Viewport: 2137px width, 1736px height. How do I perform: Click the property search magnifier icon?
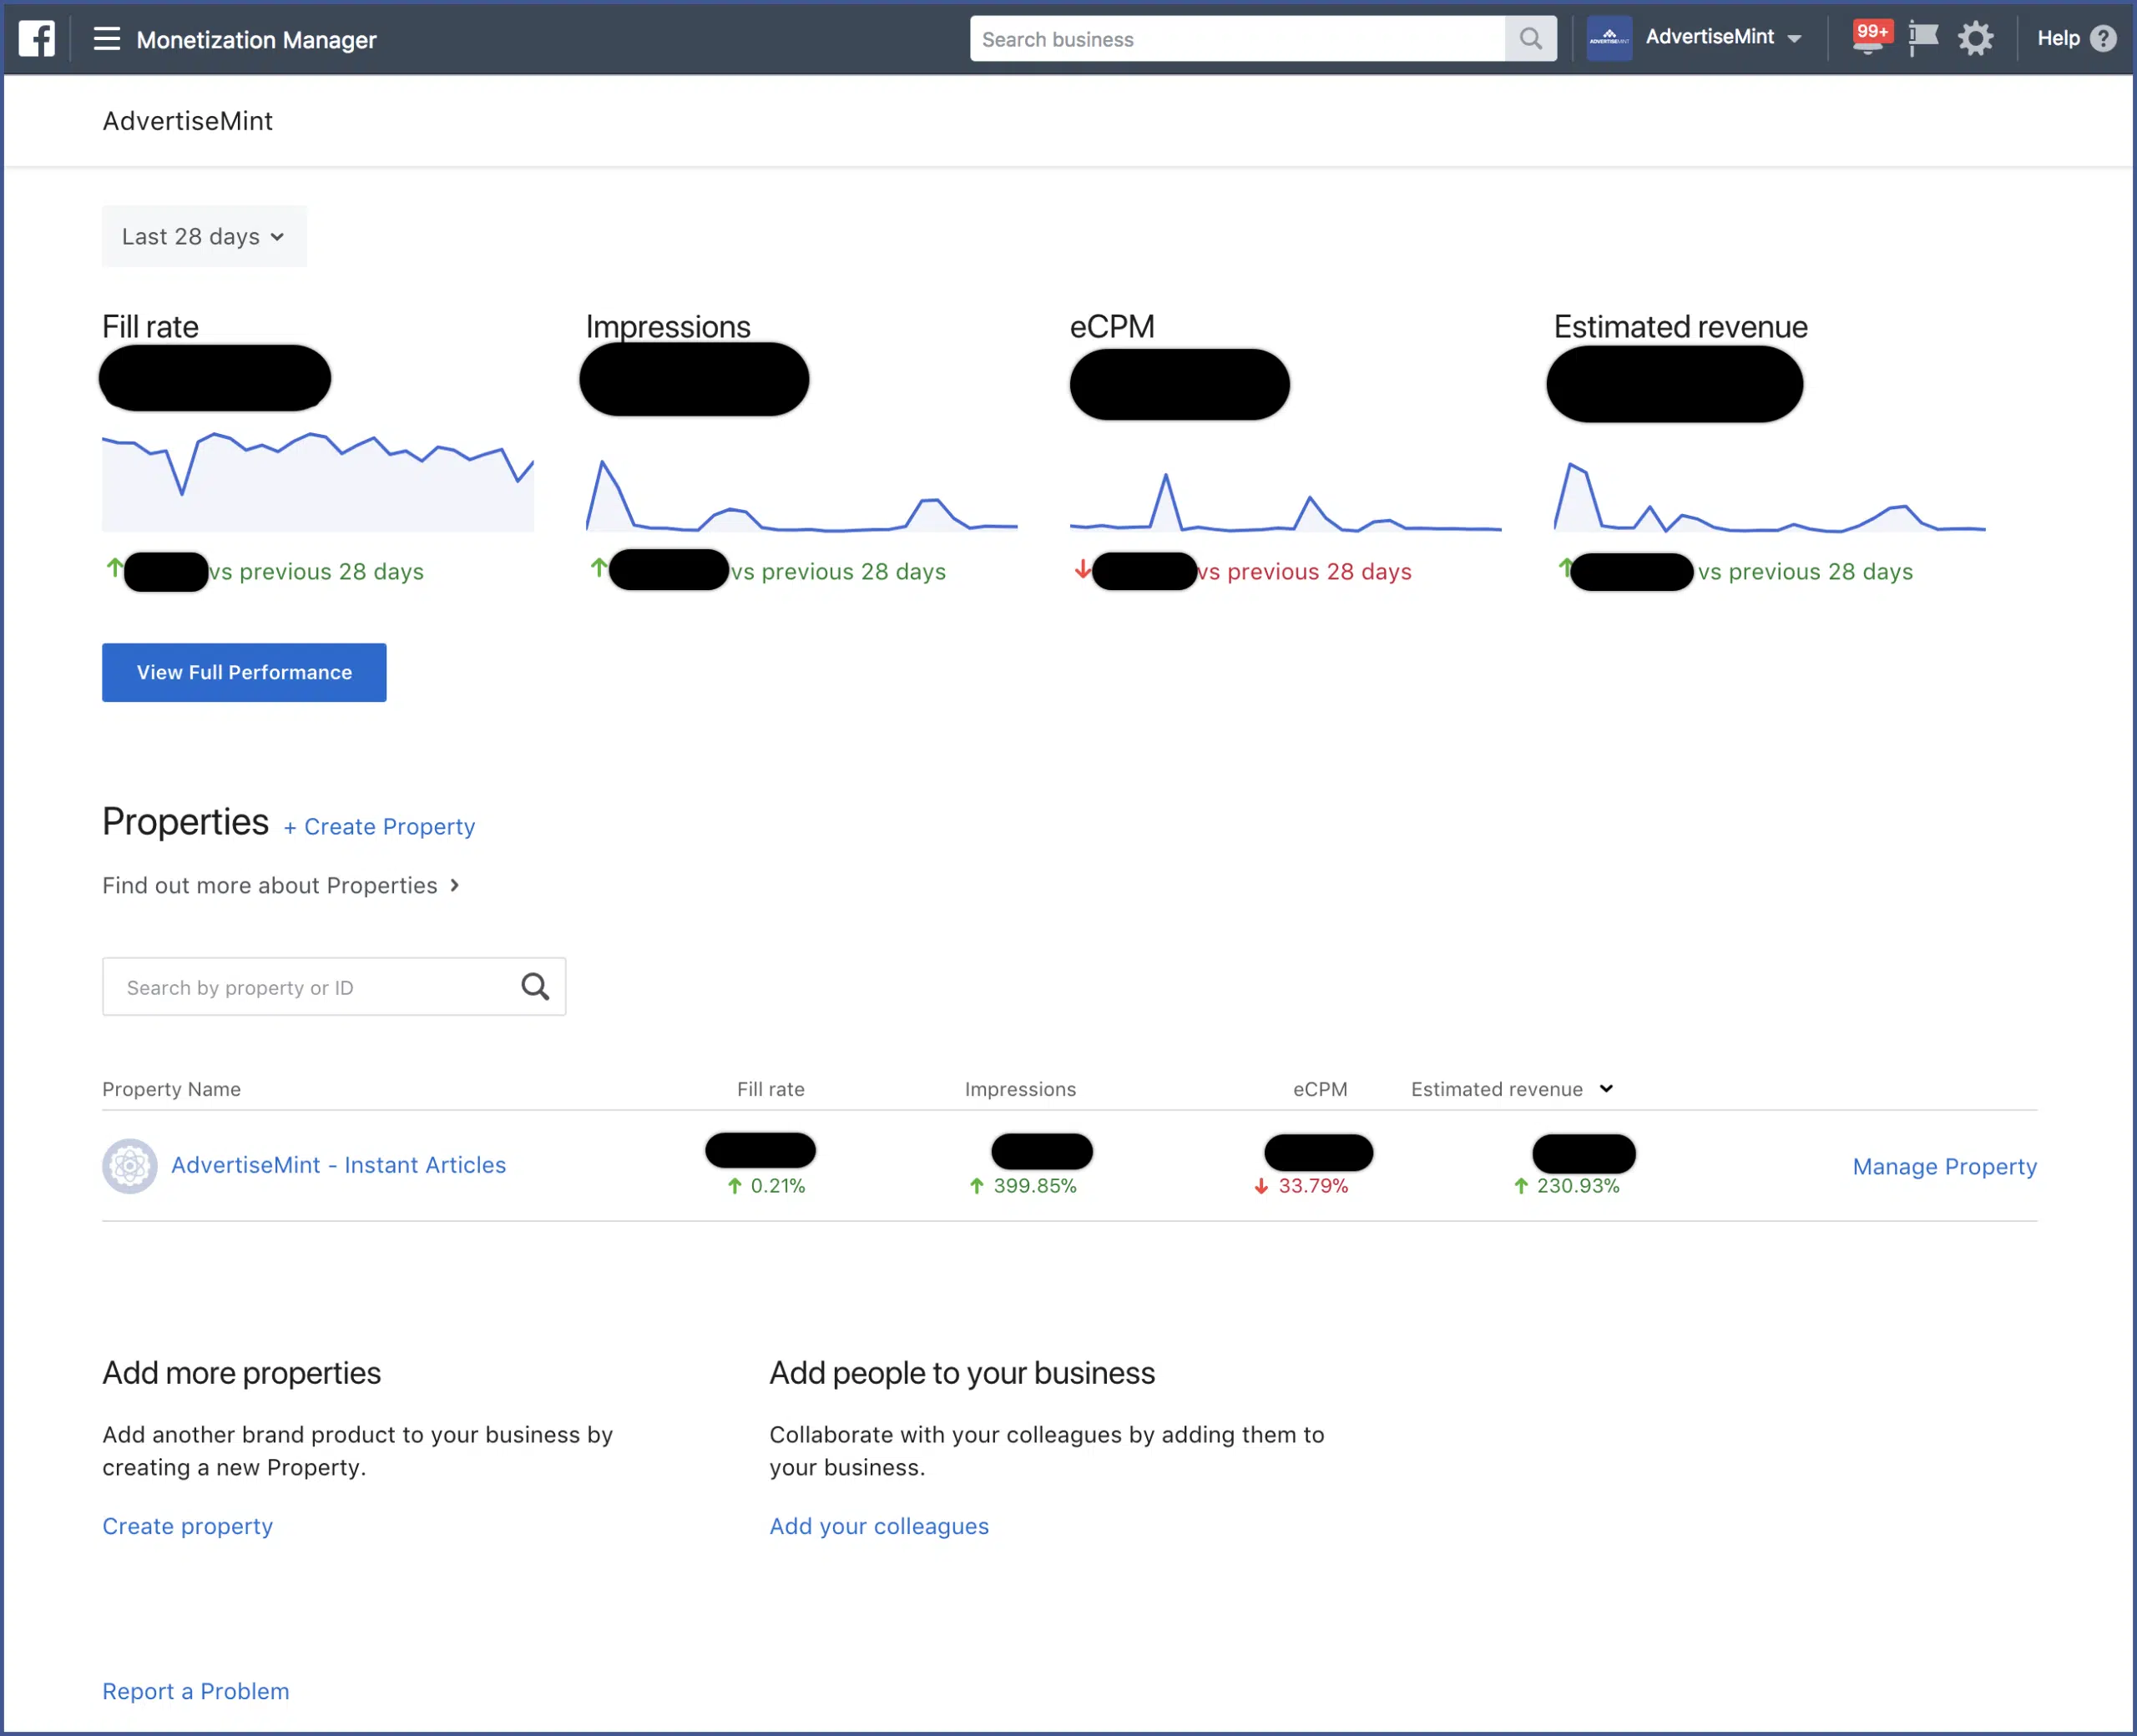535,986
